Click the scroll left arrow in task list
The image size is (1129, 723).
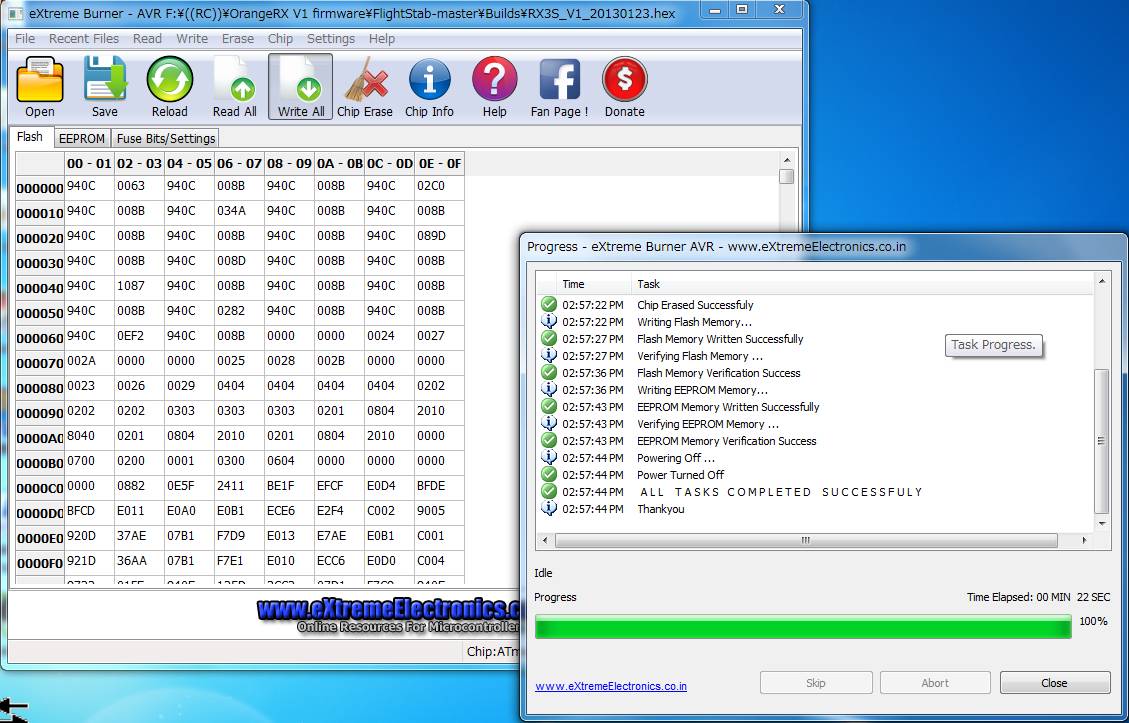click(545, 540)
